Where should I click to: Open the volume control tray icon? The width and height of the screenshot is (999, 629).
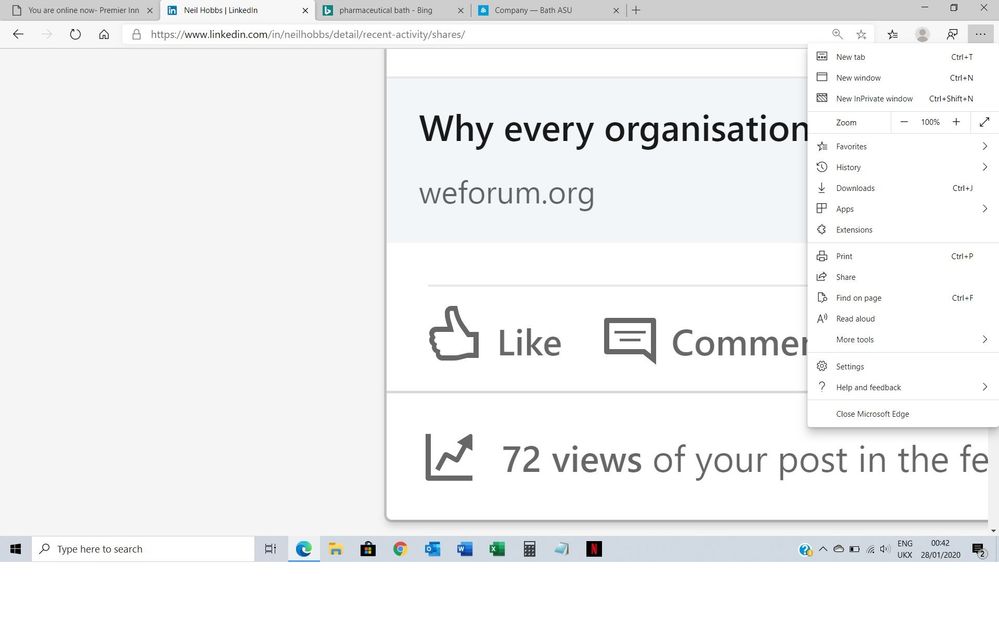[x=884, y=549]
